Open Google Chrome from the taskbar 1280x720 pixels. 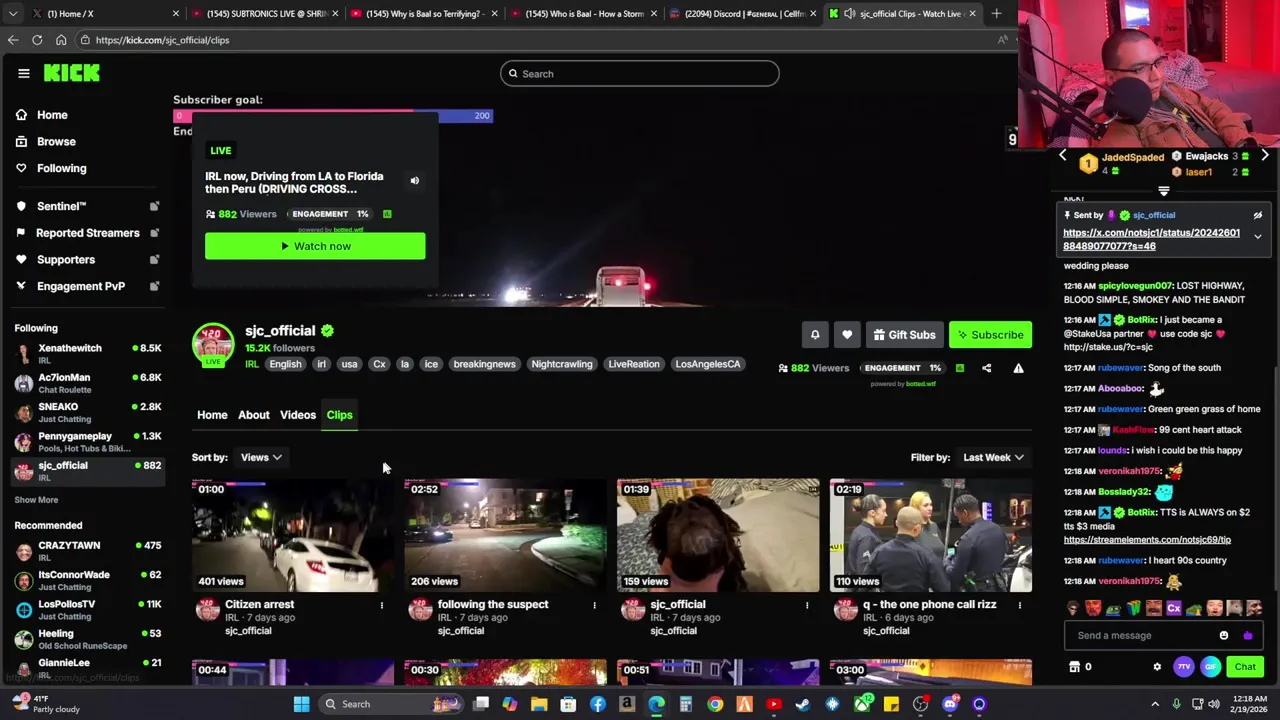point(715,704)
